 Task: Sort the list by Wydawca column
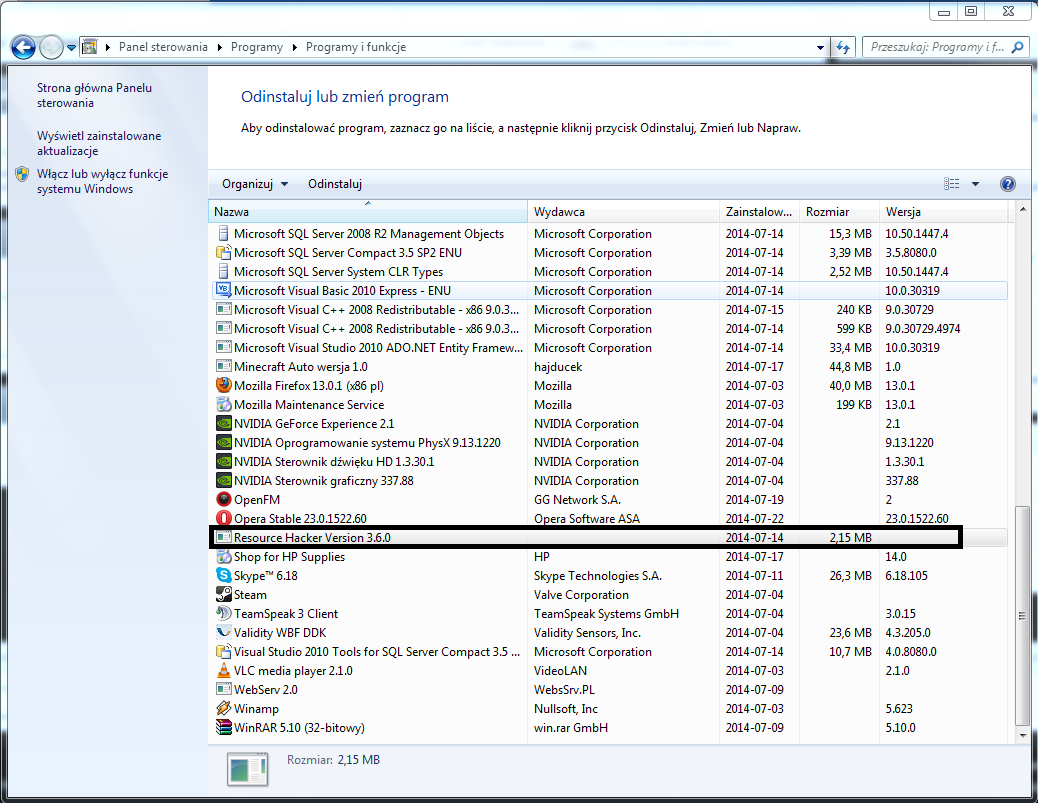[624, 212]
